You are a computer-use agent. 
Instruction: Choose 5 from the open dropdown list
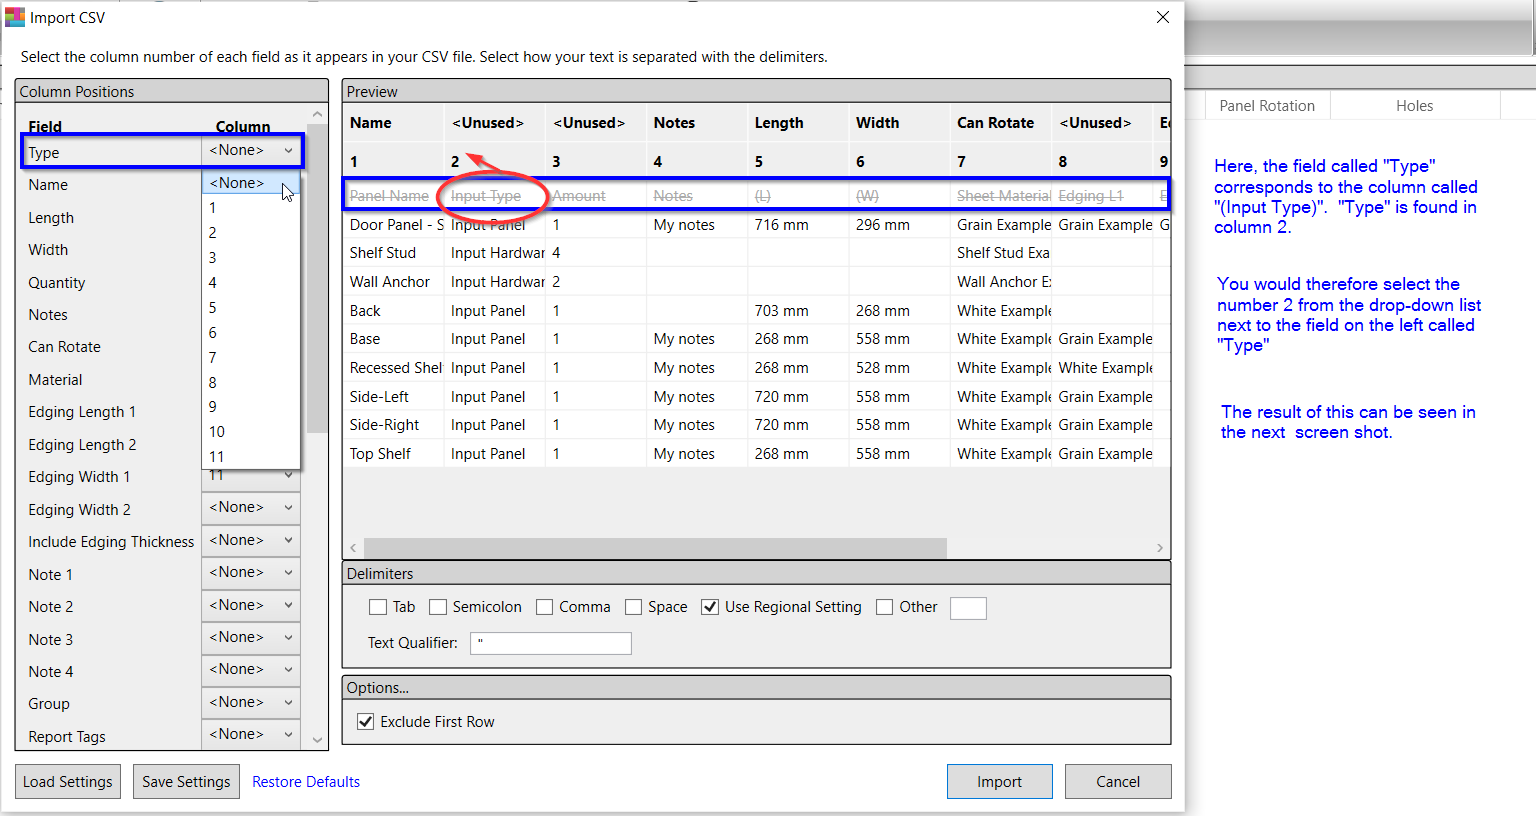click(x=251, y=308)
